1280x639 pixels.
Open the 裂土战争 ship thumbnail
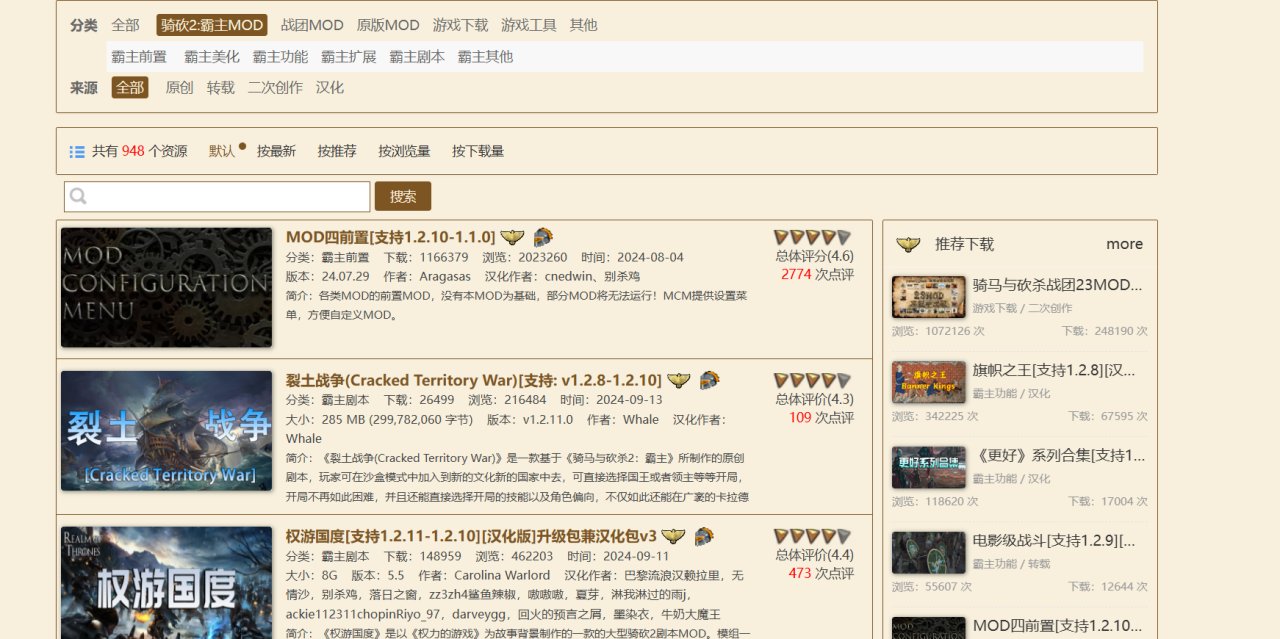click(x=166, y=431)
